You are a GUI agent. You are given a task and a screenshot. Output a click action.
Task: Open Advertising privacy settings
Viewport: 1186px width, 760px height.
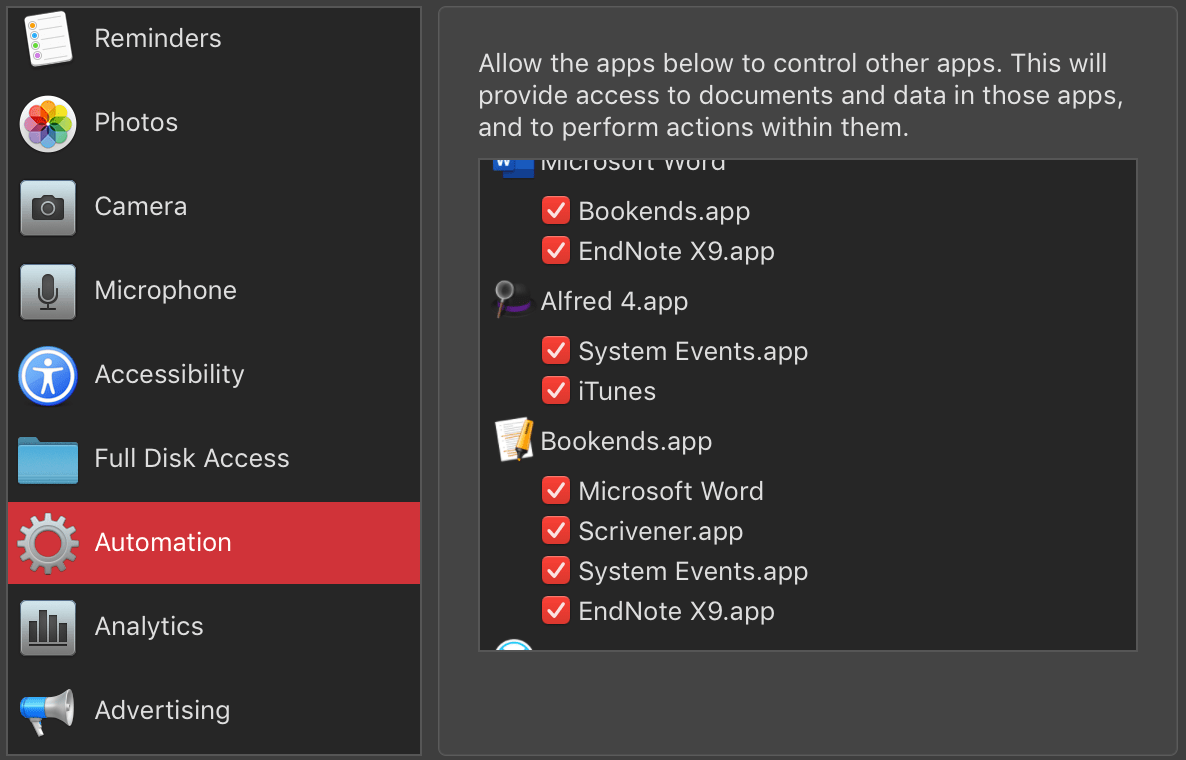[x=214, y=711]
